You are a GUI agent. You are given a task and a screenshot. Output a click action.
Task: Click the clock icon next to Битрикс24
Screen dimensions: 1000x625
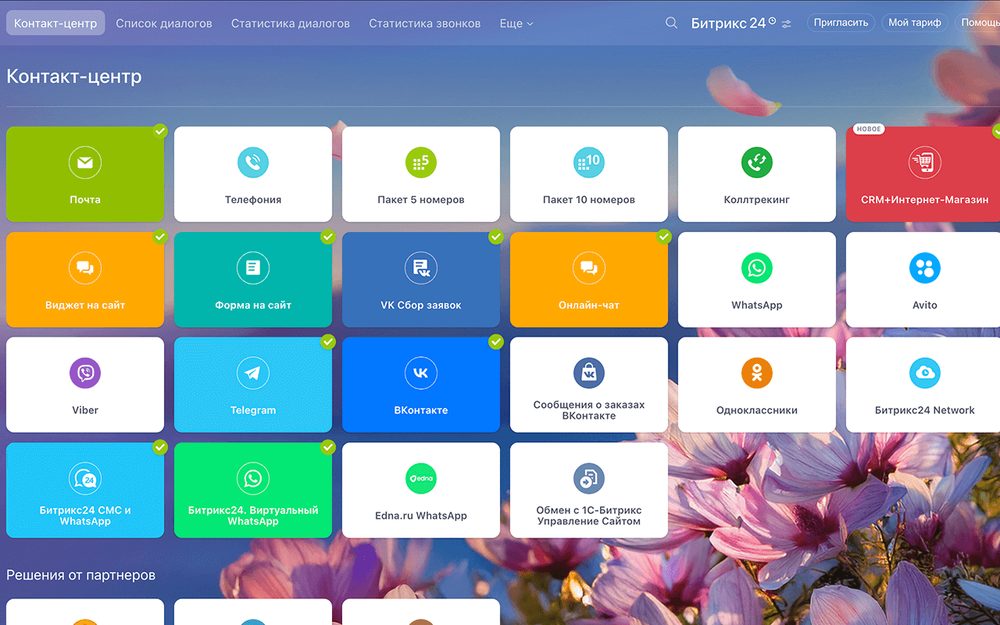(x=772, y=20)
